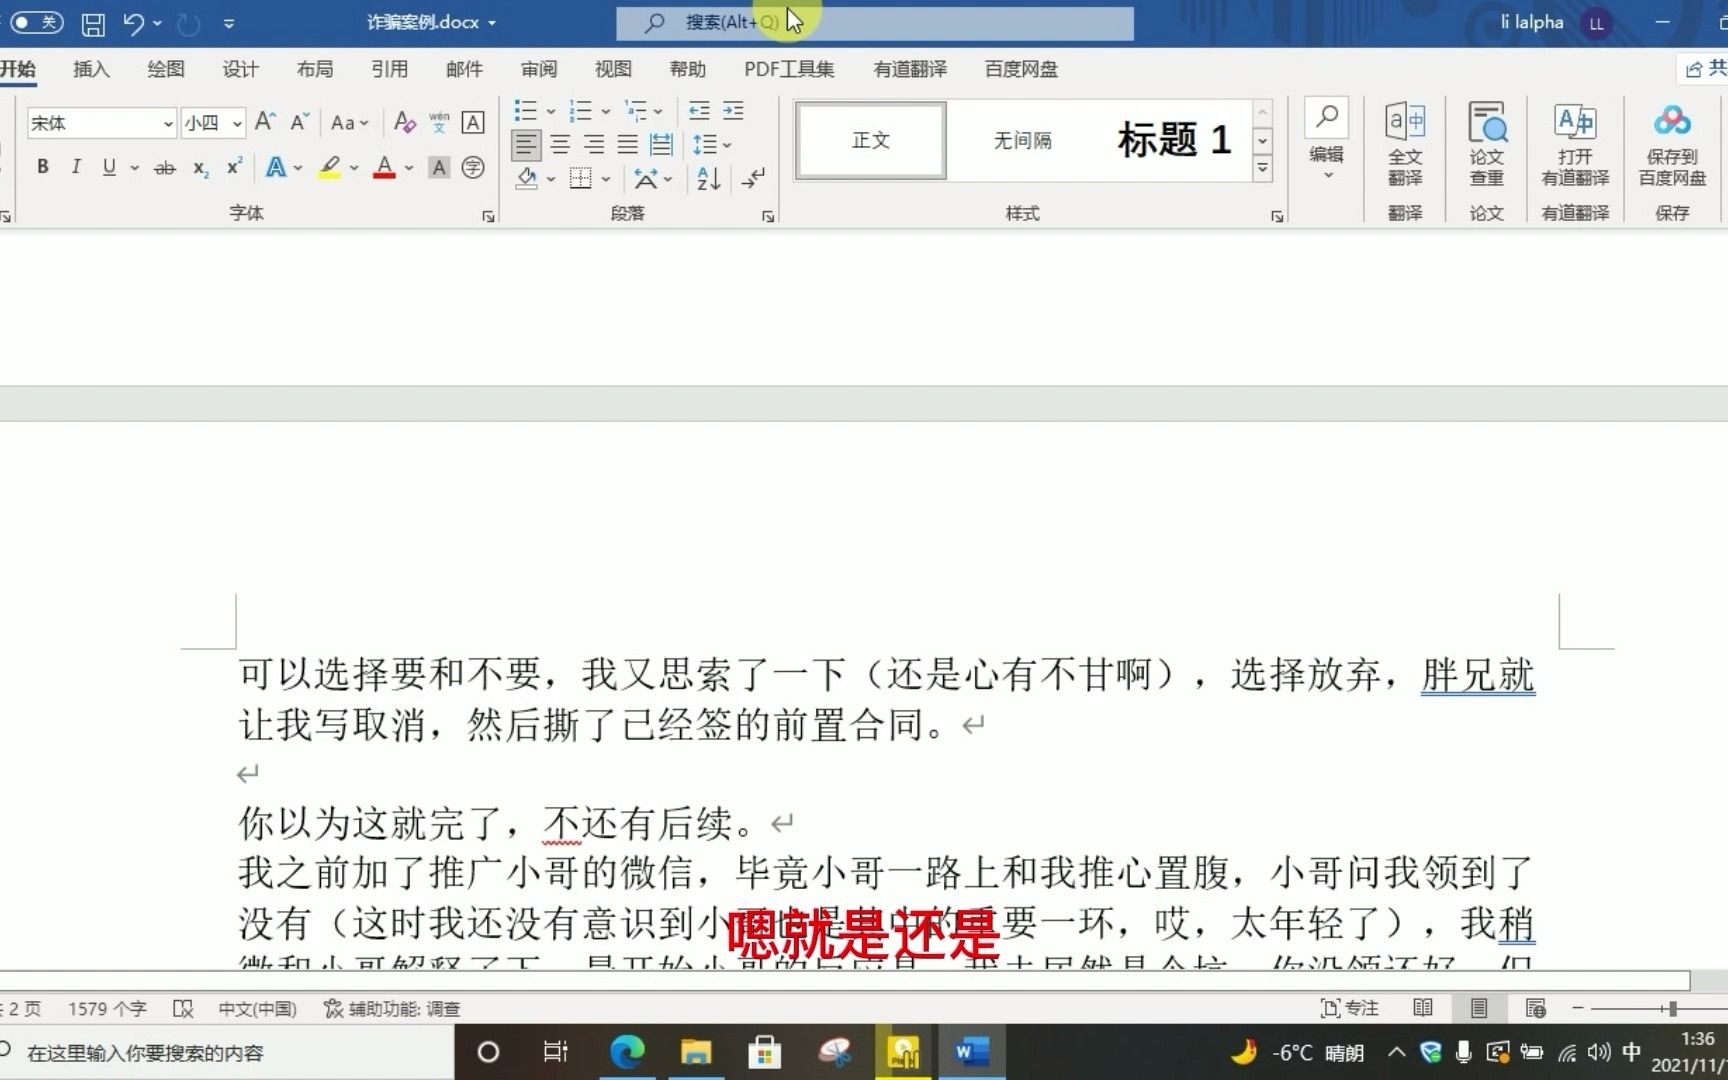
Task: Click 论文查重 paper check icon
Action: [1486, 145]
